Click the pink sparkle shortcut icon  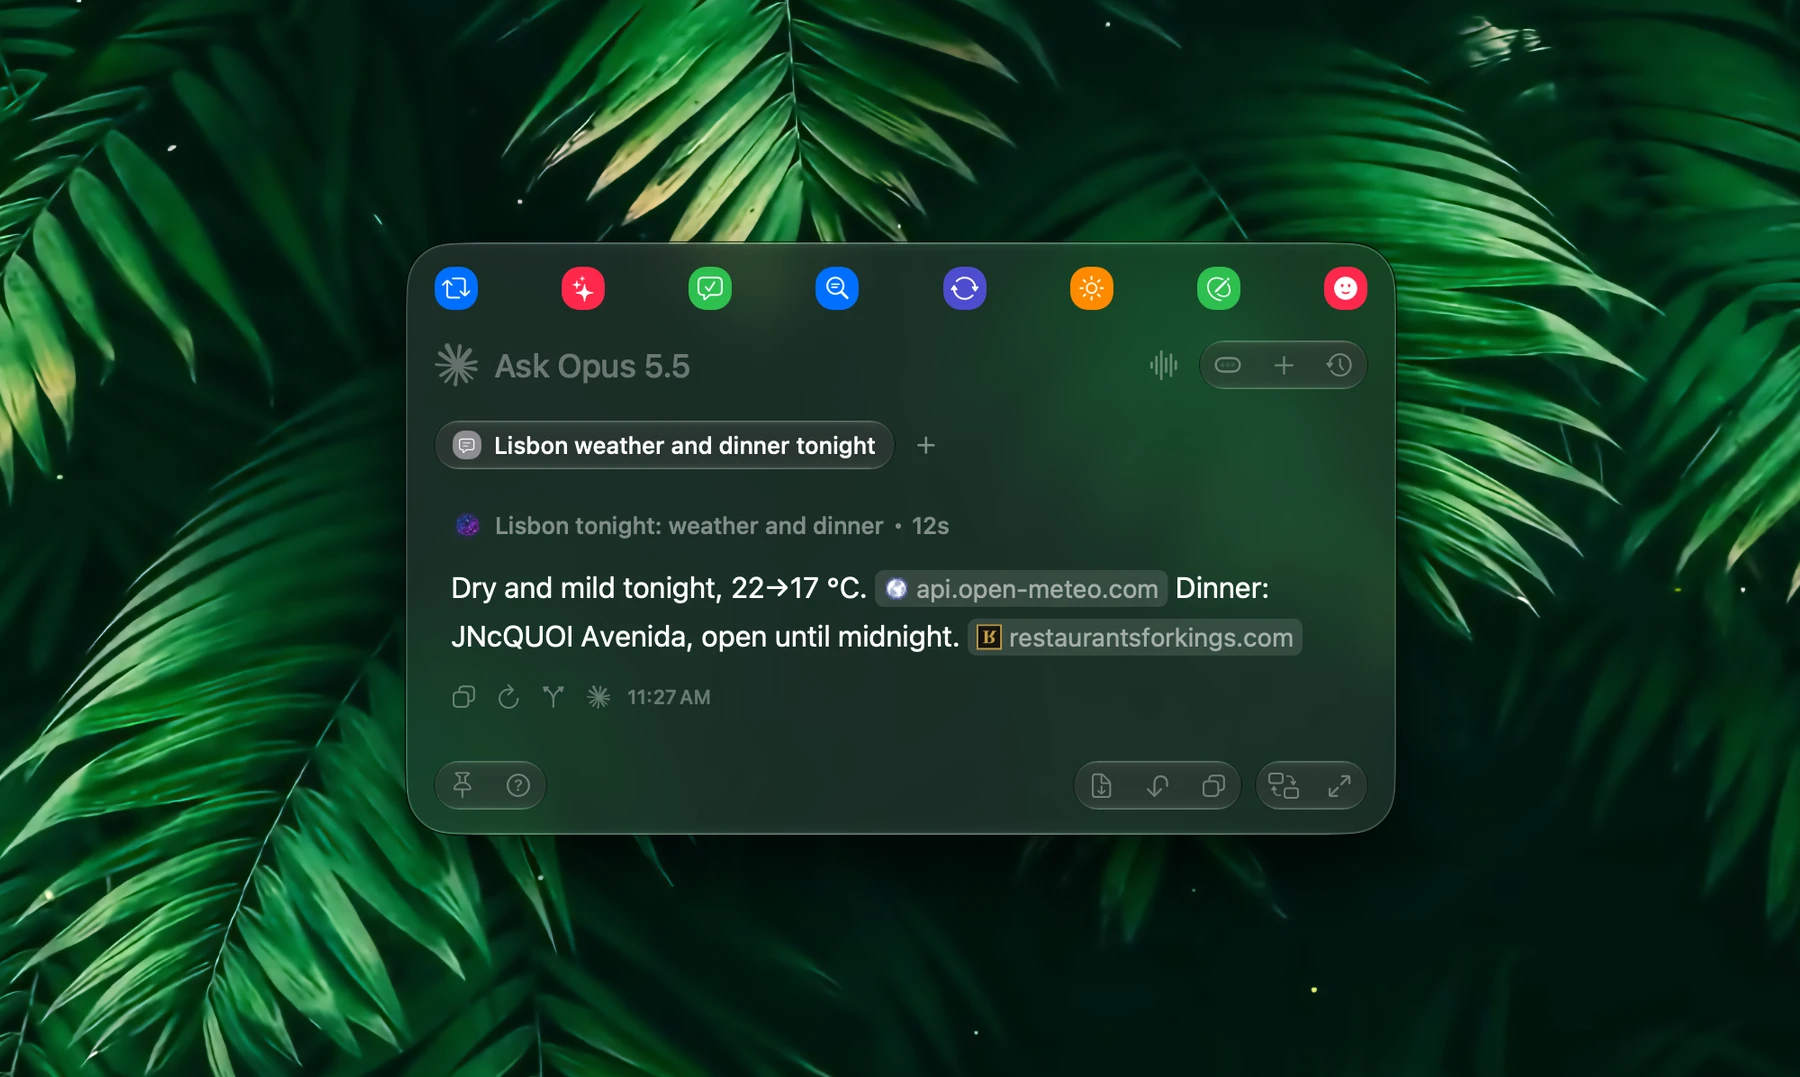[x=583, y=288]
